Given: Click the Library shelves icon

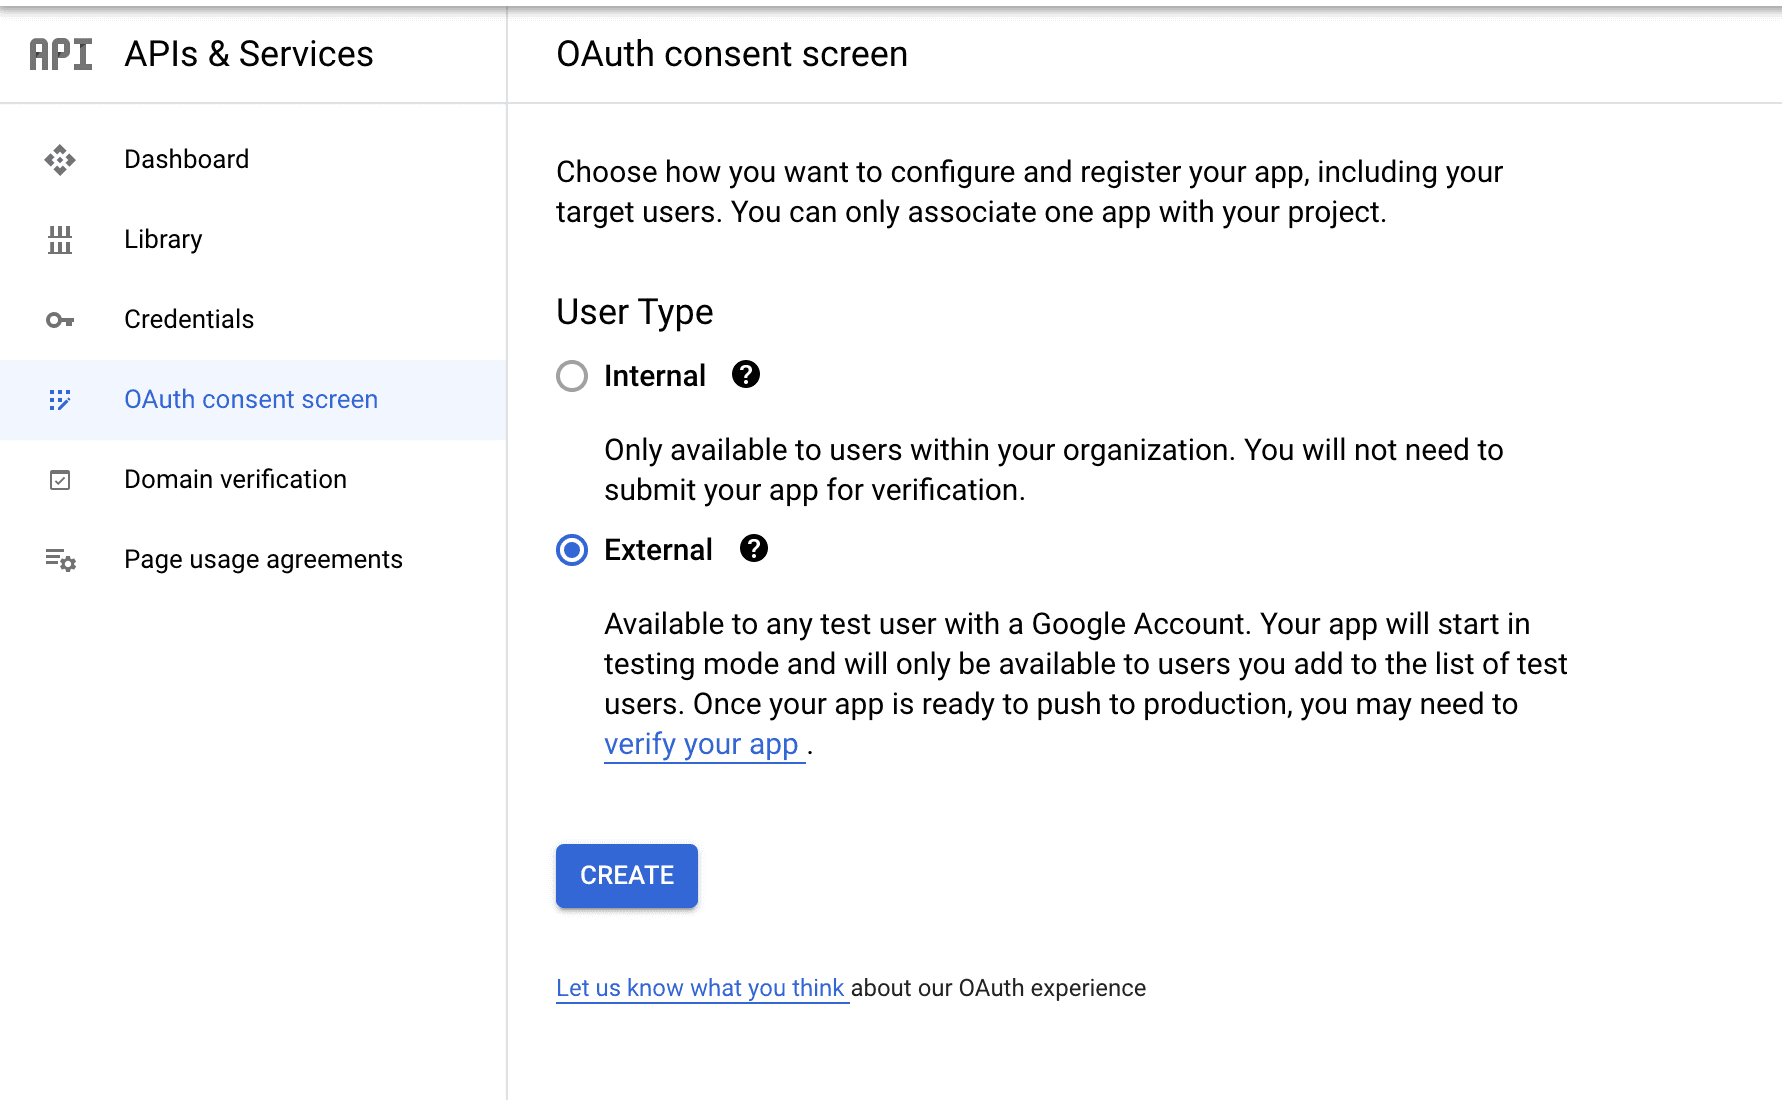Looking at the screenshot, I should 60,240.
